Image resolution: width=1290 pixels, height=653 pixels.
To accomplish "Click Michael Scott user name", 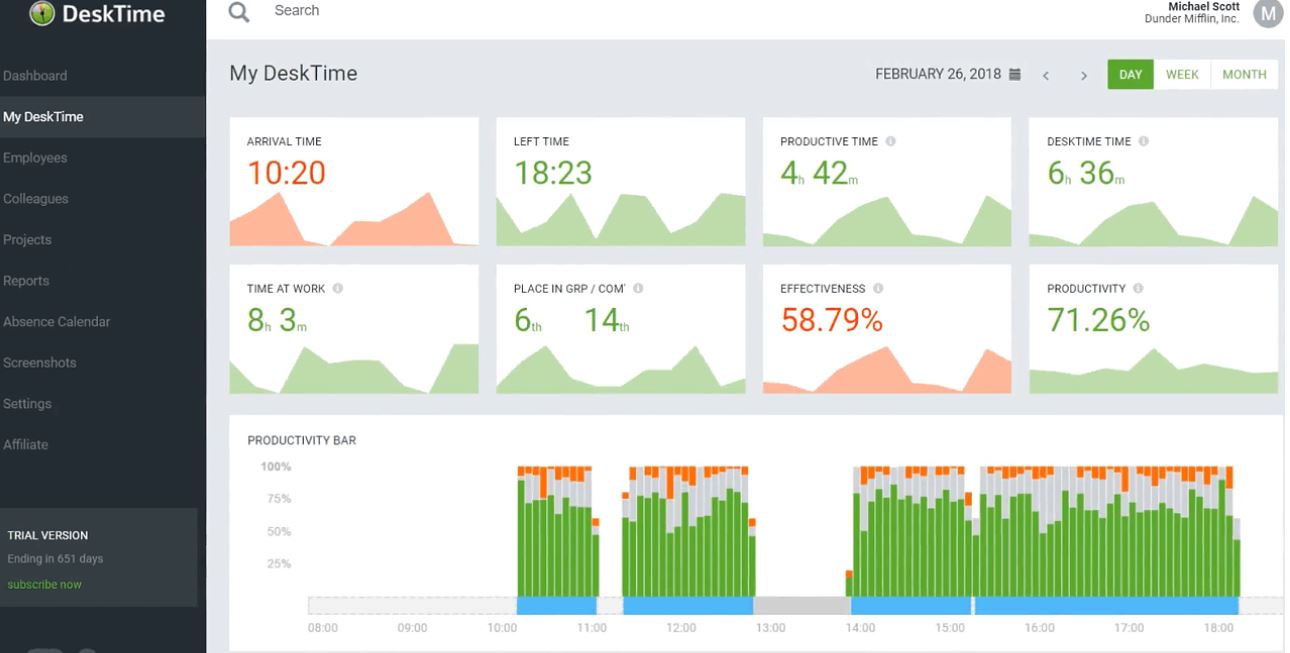I will (1203, 6).
